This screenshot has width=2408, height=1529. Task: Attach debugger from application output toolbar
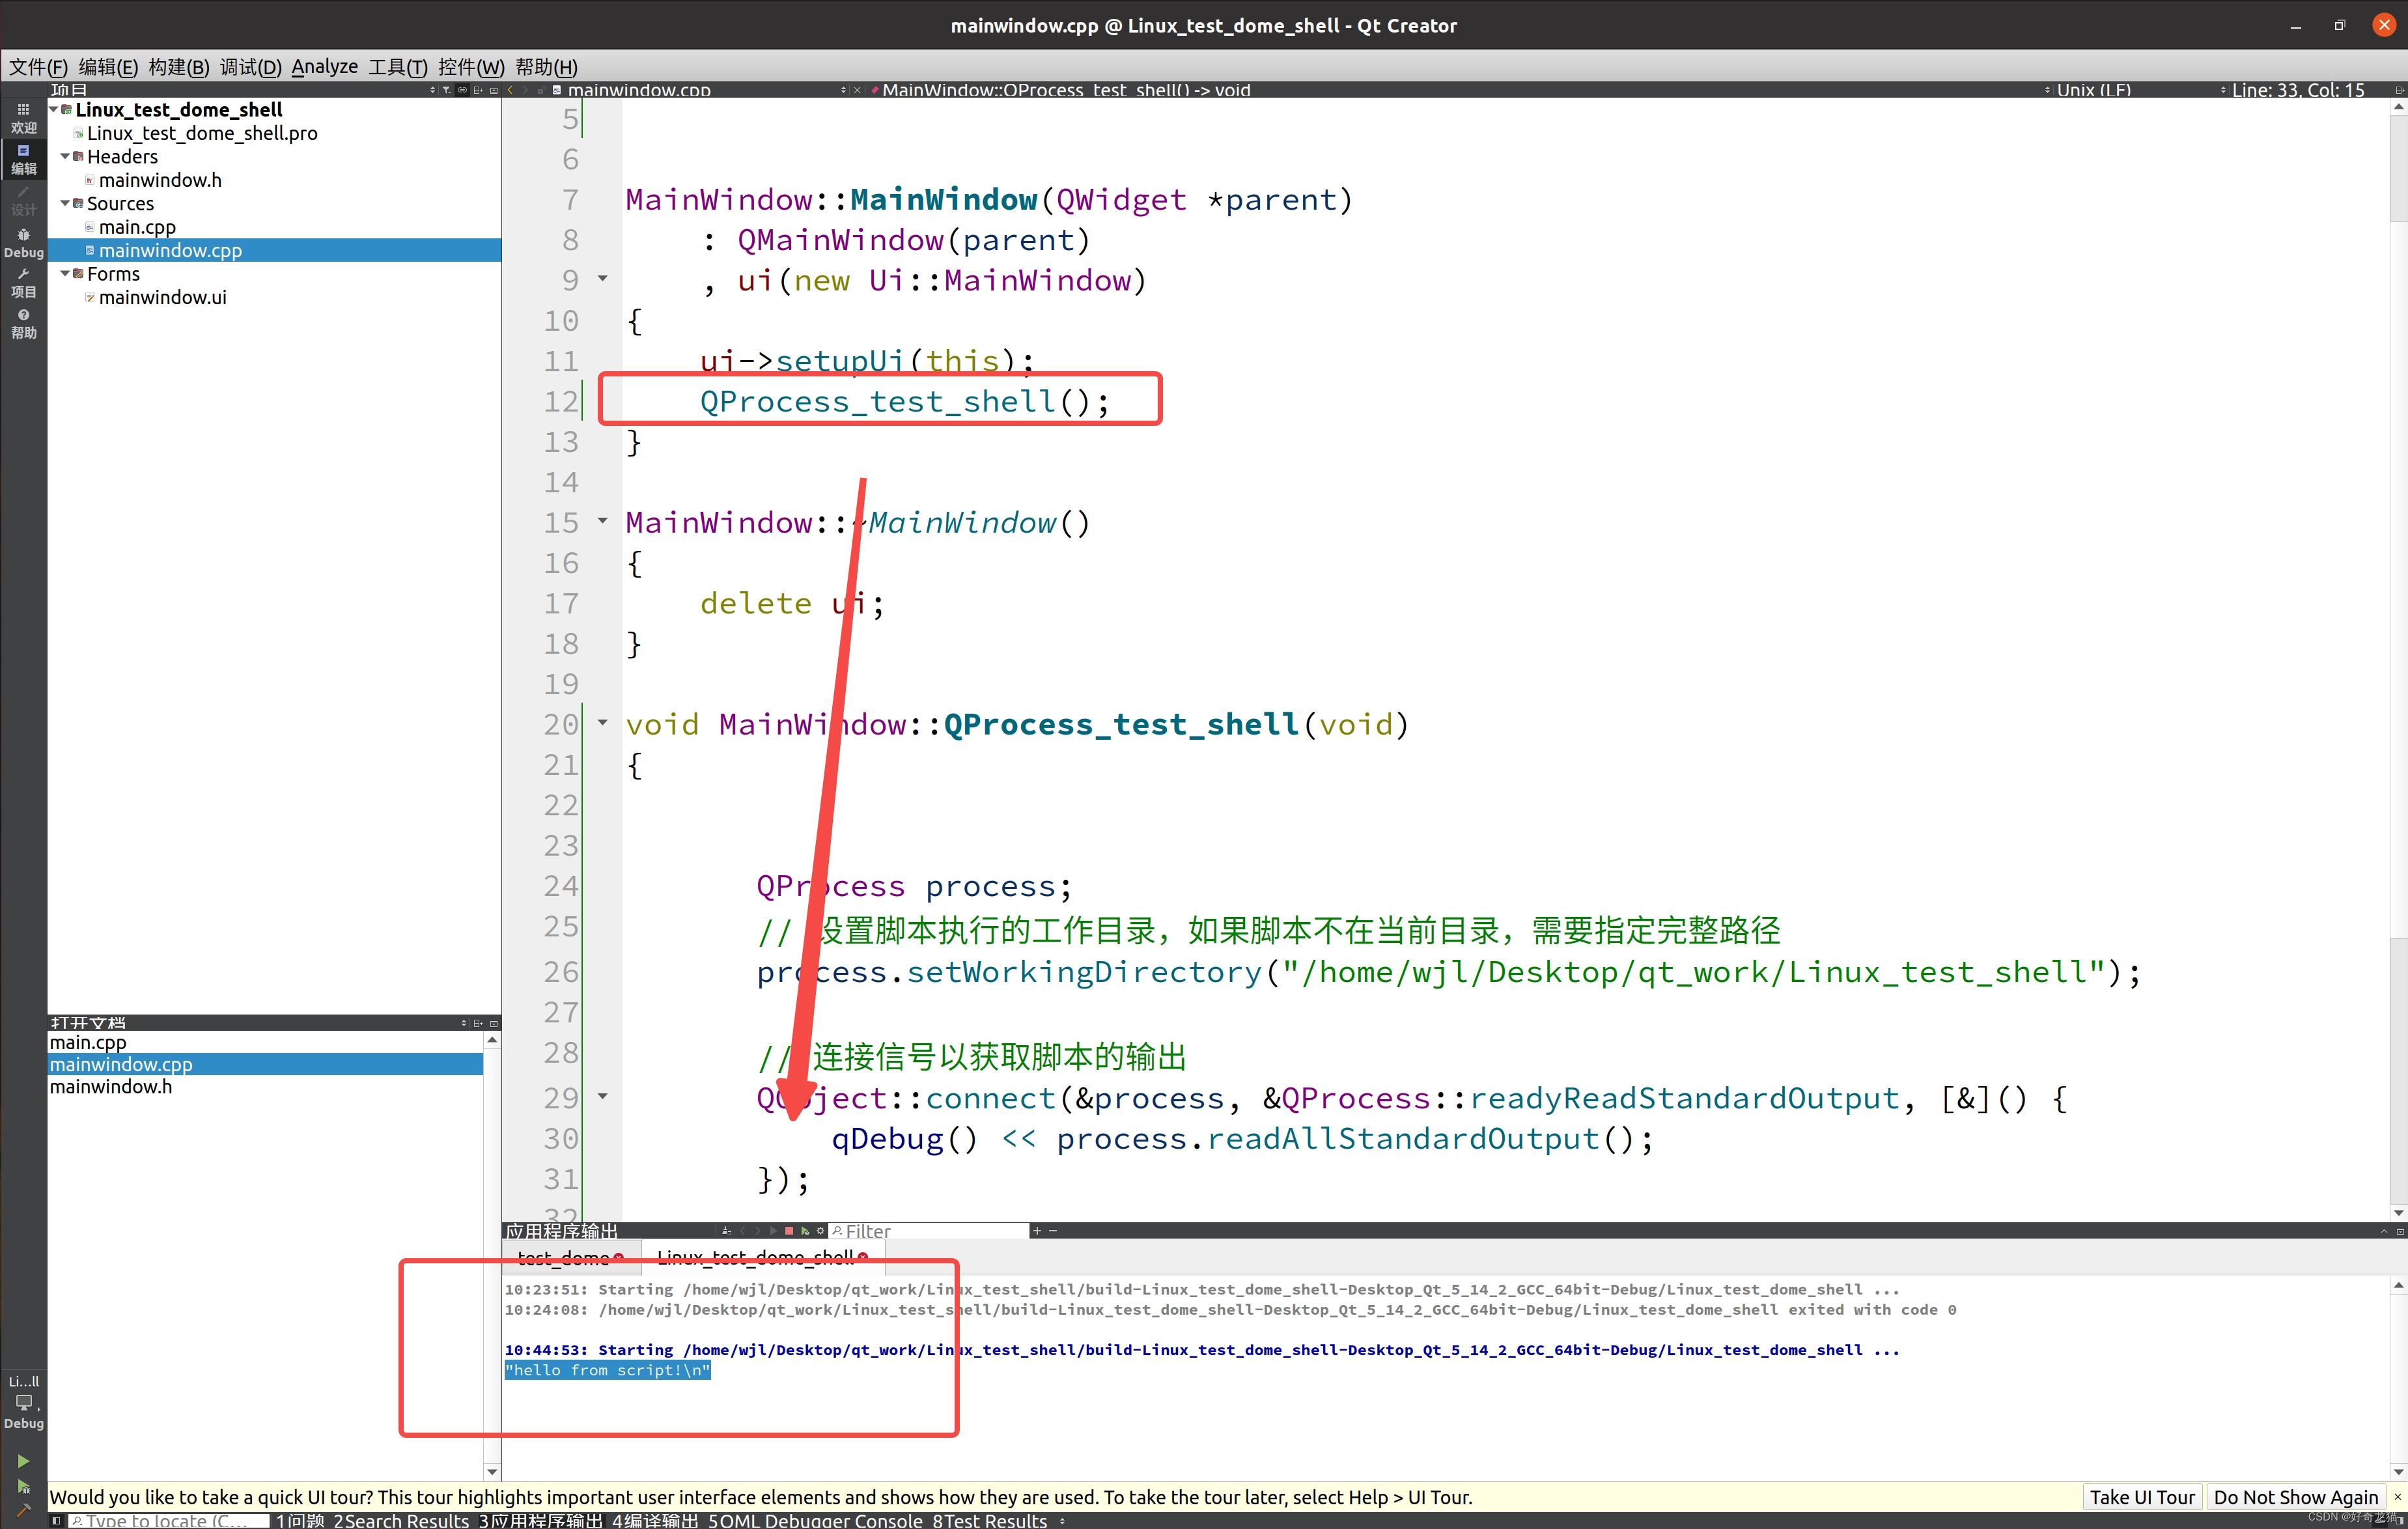805,1231
